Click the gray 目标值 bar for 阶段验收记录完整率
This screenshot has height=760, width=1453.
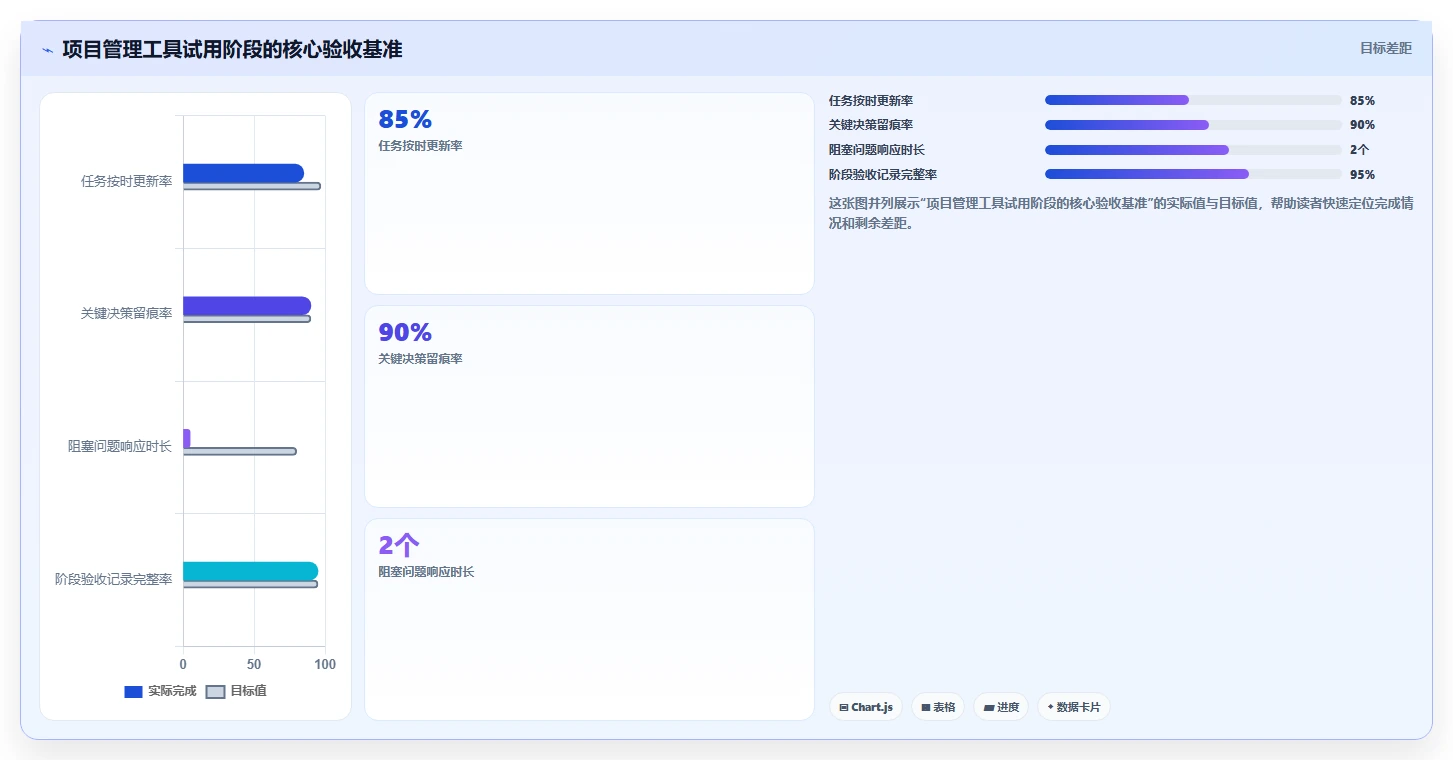pos(250,584)
